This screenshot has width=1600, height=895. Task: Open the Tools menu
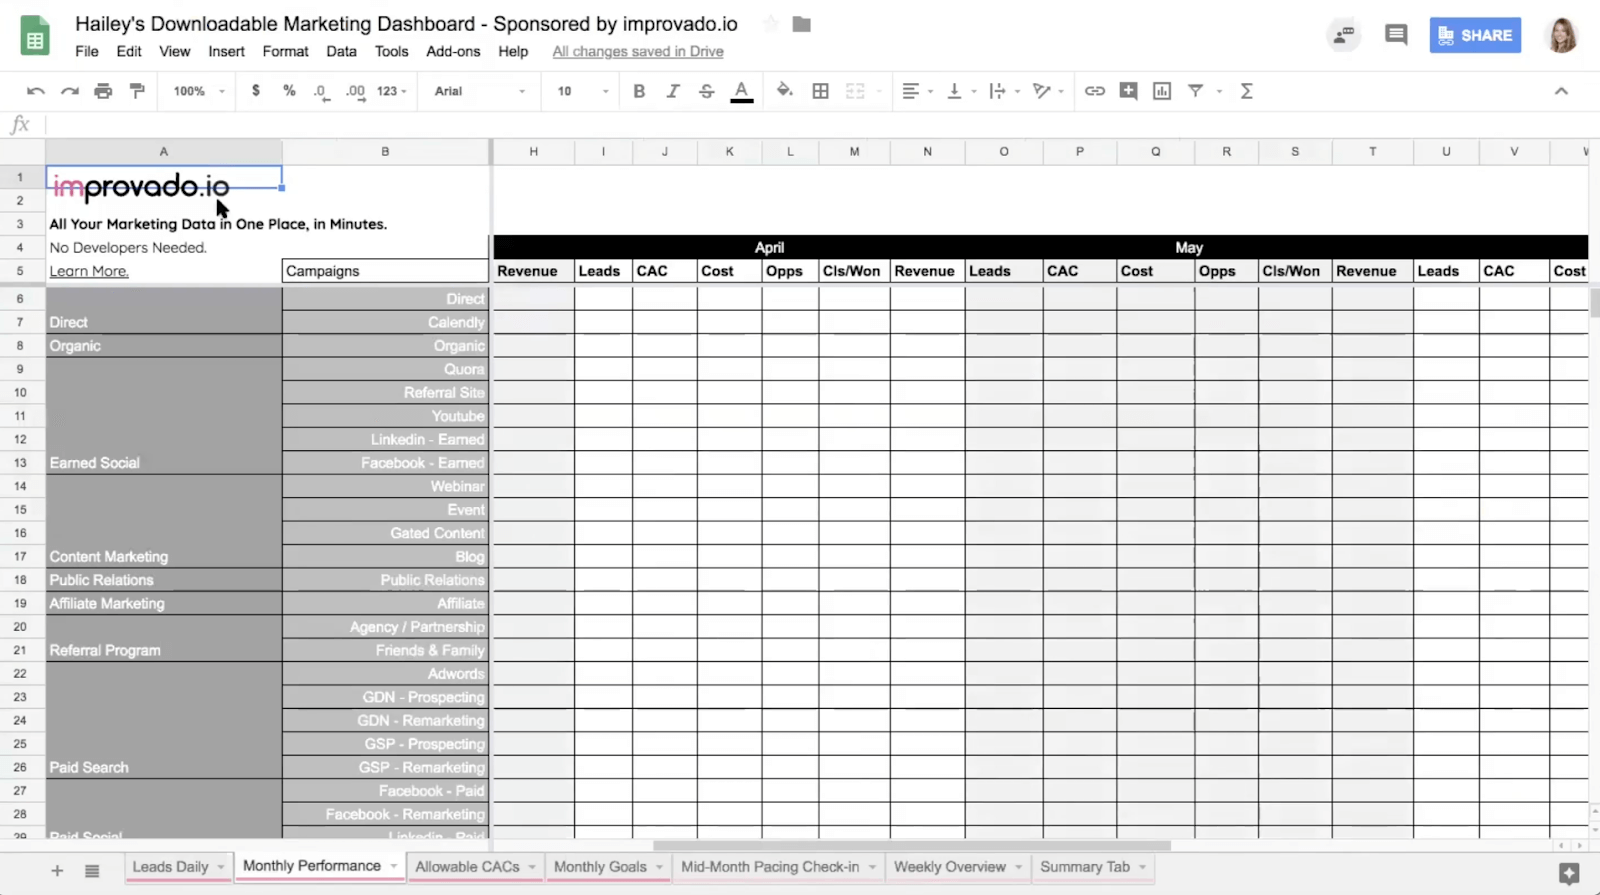pos(391,51)
